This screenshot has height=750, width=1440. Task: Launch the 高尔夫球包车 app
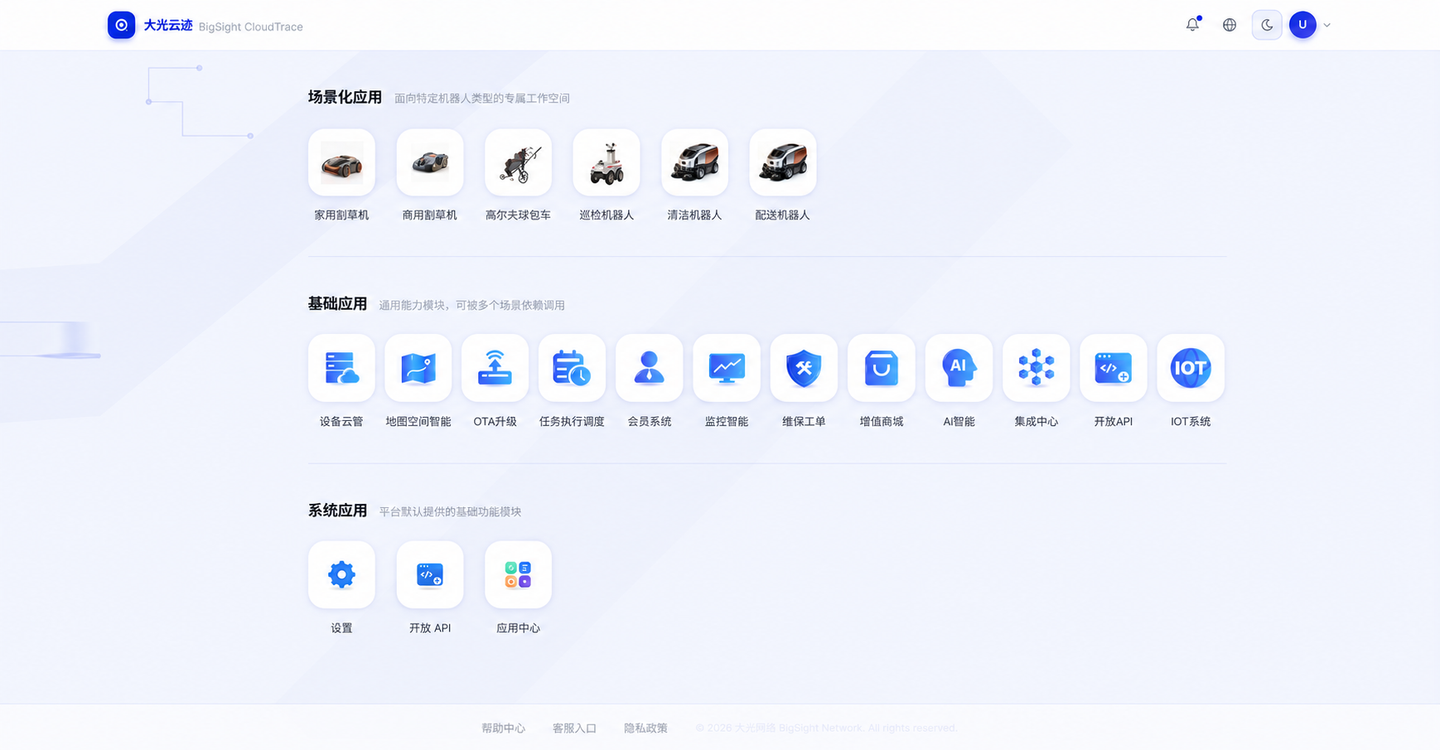point(518,162)
